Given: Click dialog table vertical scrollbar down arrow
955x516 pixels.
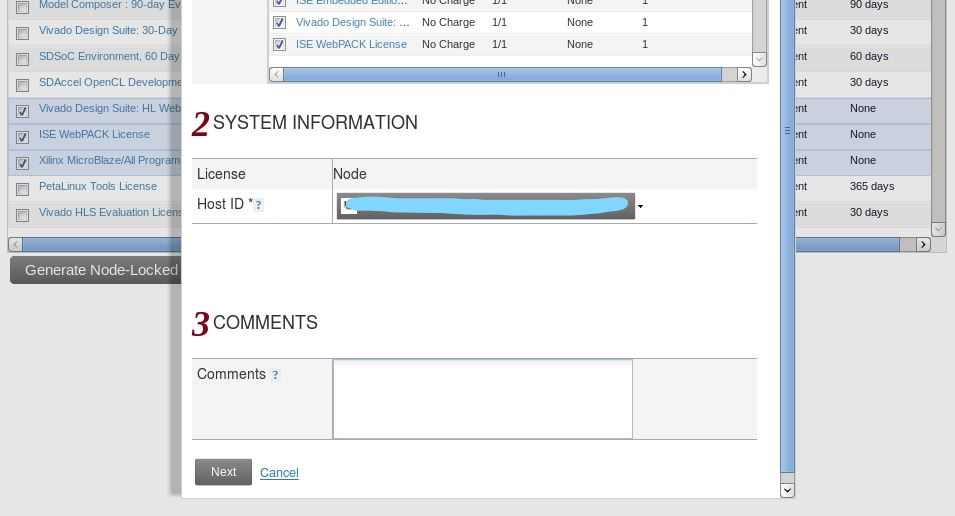Looking at the screenshot, I should click(759, 59).
